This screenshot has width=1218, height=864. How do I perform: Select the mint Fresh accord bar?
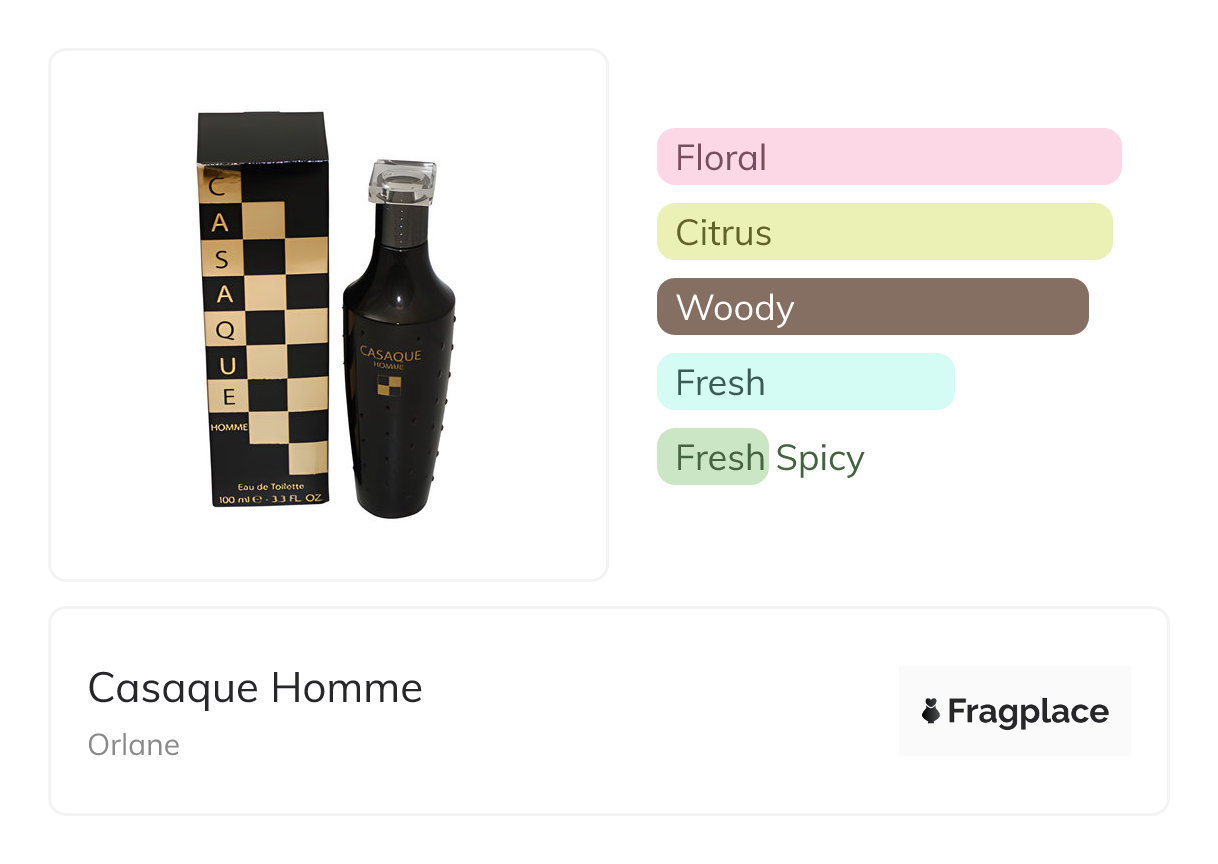coord(805,382)
